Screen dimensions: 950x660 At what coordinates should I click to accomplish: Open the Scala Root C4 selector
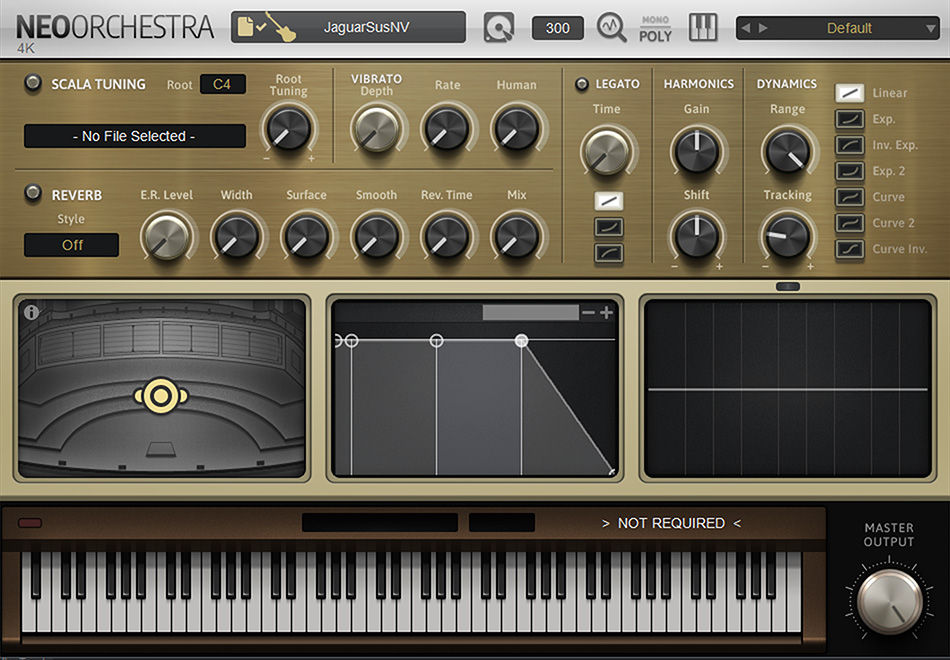pos(222,84)
